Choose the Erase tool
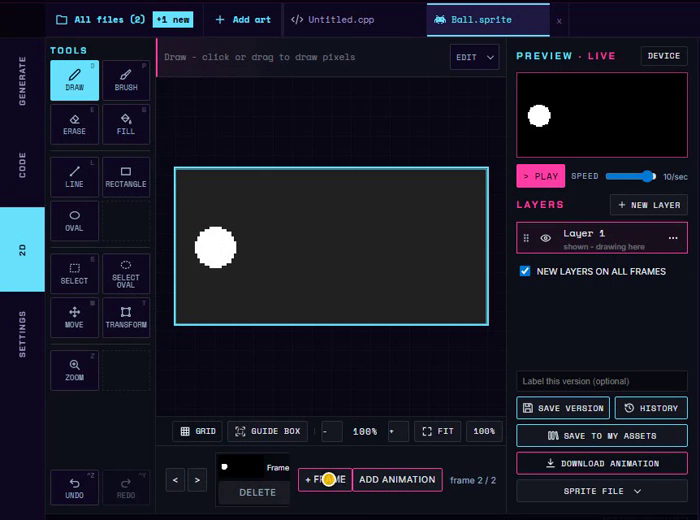Viewport: 700px width, 520px height. (75, 125)
